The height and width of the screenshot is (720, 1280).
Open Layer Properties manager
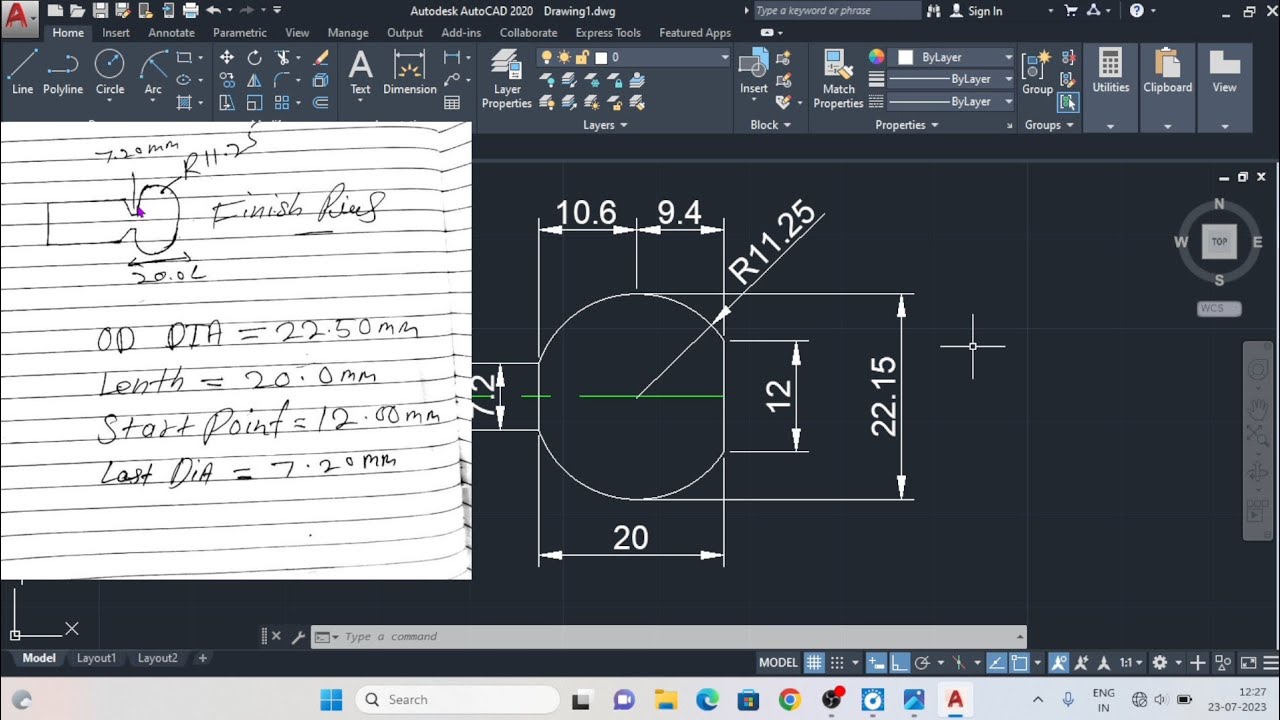click(507, 79)
